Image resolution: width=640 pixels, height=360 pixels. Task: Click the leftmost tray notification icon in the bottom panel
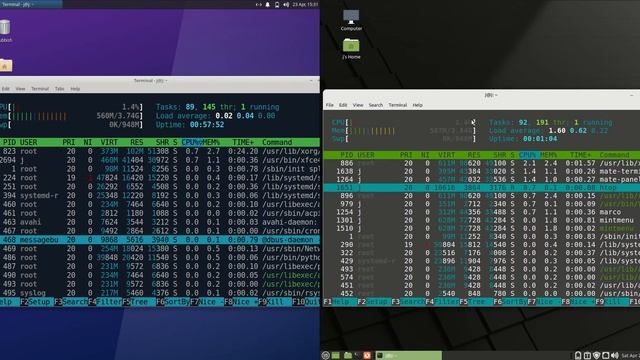pos(578,356)
